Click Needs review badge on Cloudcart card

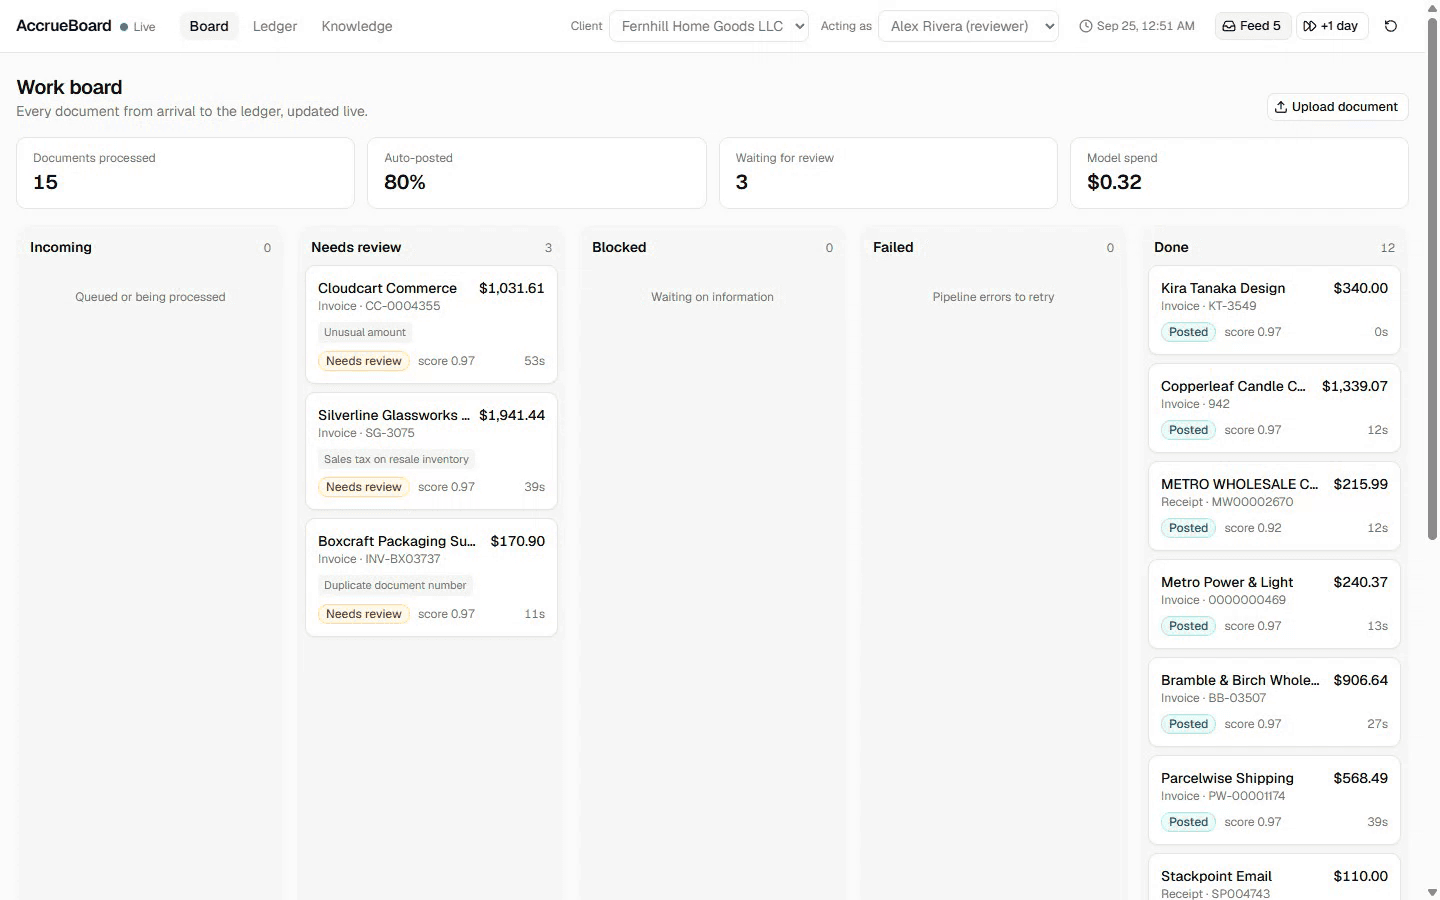tap(364, 361)
